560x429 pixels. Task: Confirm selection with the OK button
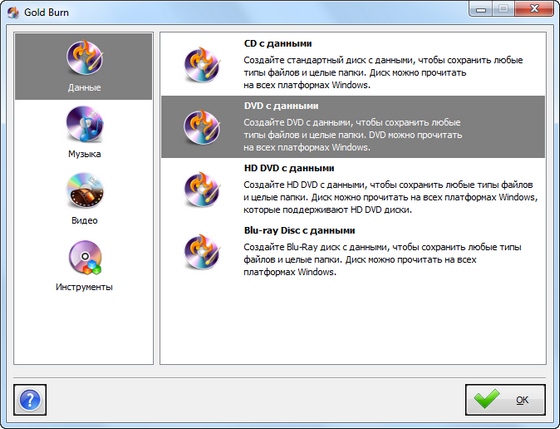pyautogui.click(x=505, y=400)
